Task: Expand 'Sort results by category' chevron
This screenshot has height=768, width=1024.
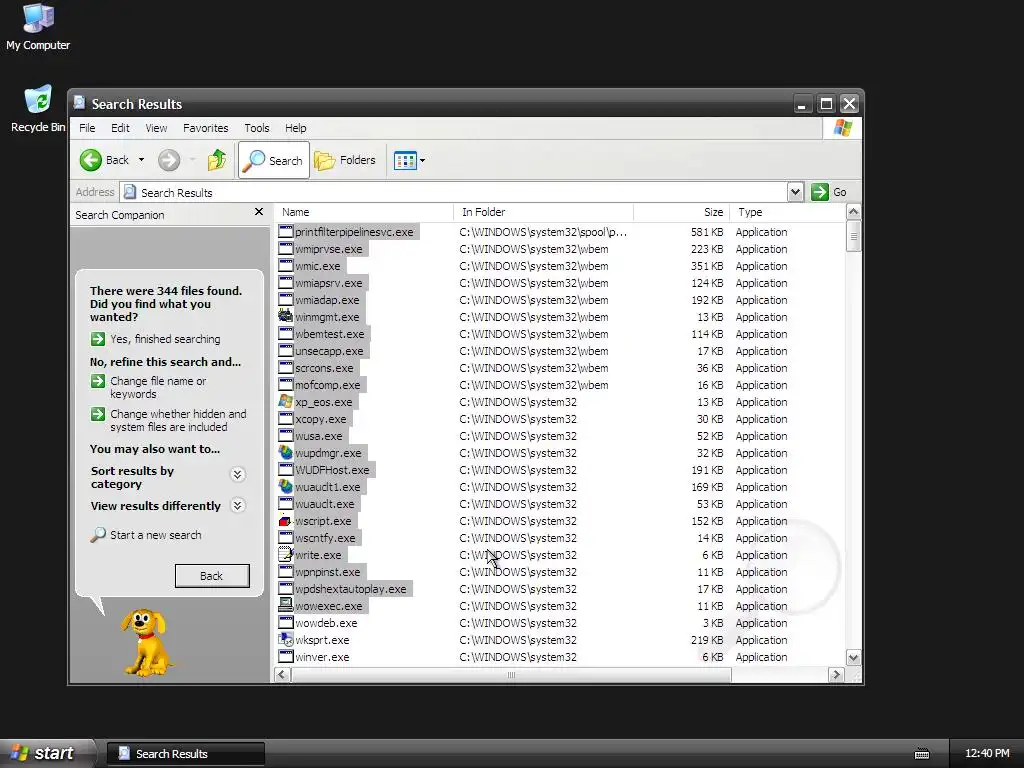Action: [238, 475]
